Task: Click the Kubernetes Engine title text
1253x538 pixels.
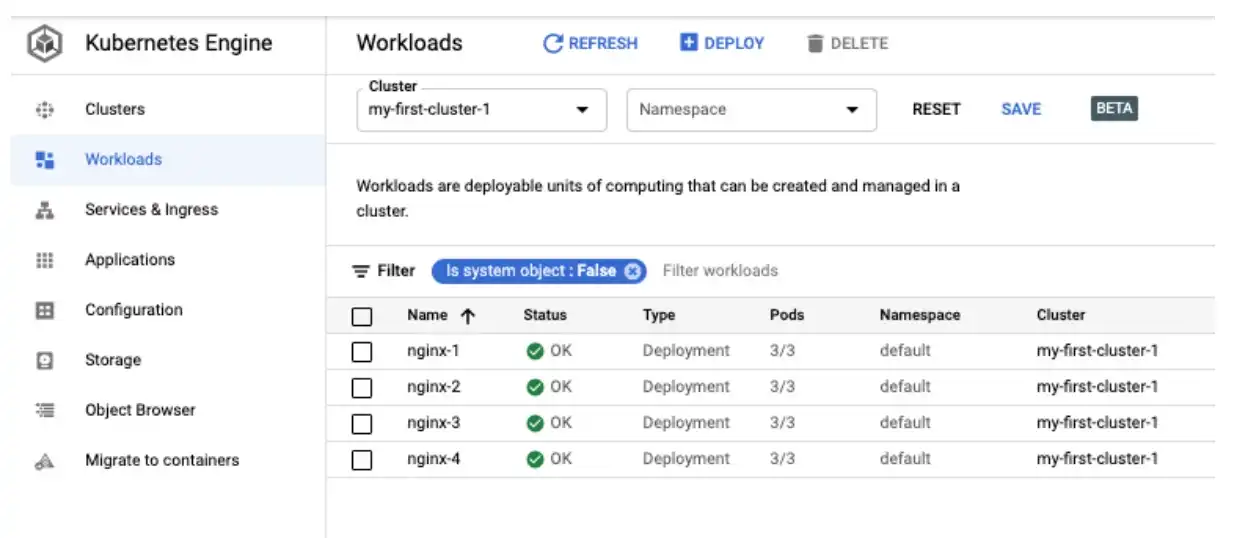Action: pyautogui.click(x=179, y=43)
